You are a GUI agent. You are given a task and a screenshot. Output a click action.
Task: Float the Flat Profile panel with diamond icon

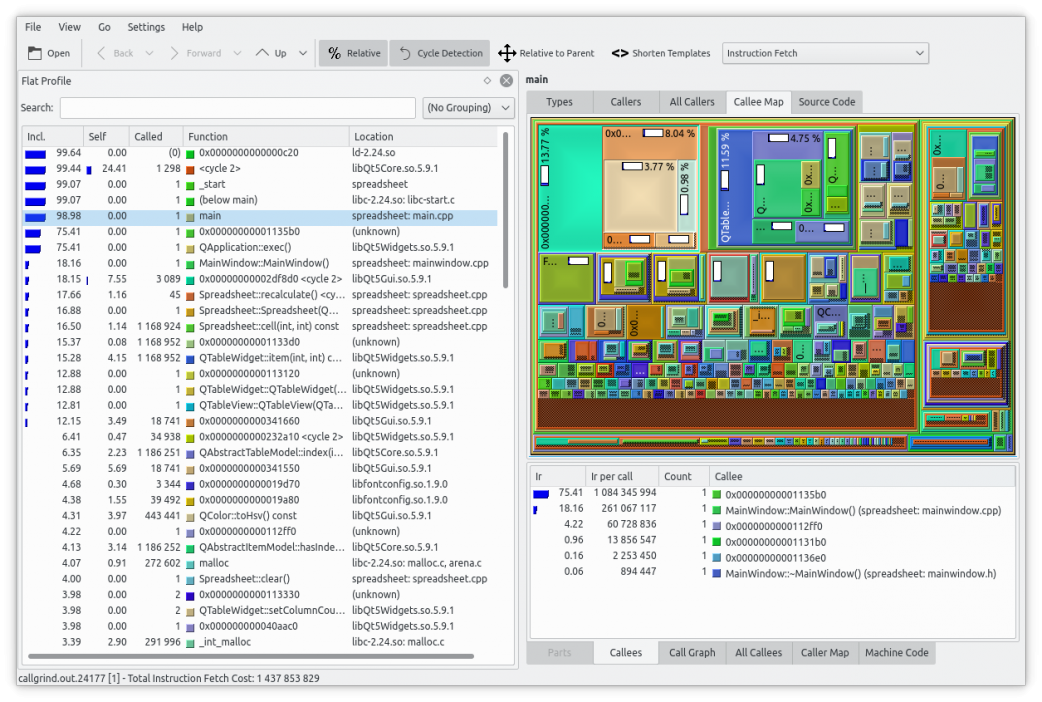487,81
